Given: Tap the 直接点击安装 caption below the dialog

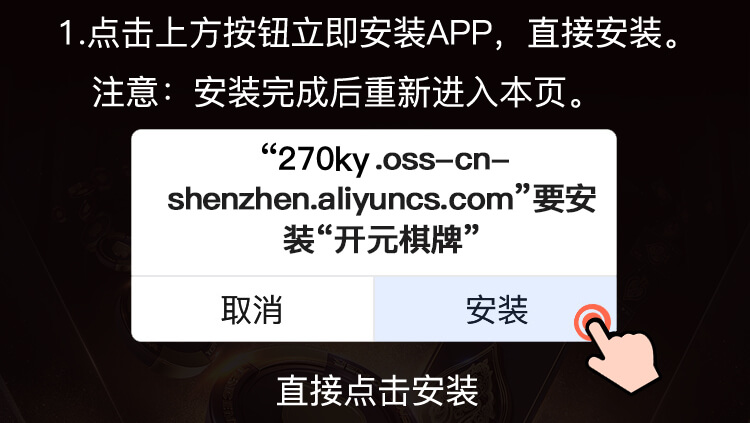Looking at the screenshot, I should (377, 390).
